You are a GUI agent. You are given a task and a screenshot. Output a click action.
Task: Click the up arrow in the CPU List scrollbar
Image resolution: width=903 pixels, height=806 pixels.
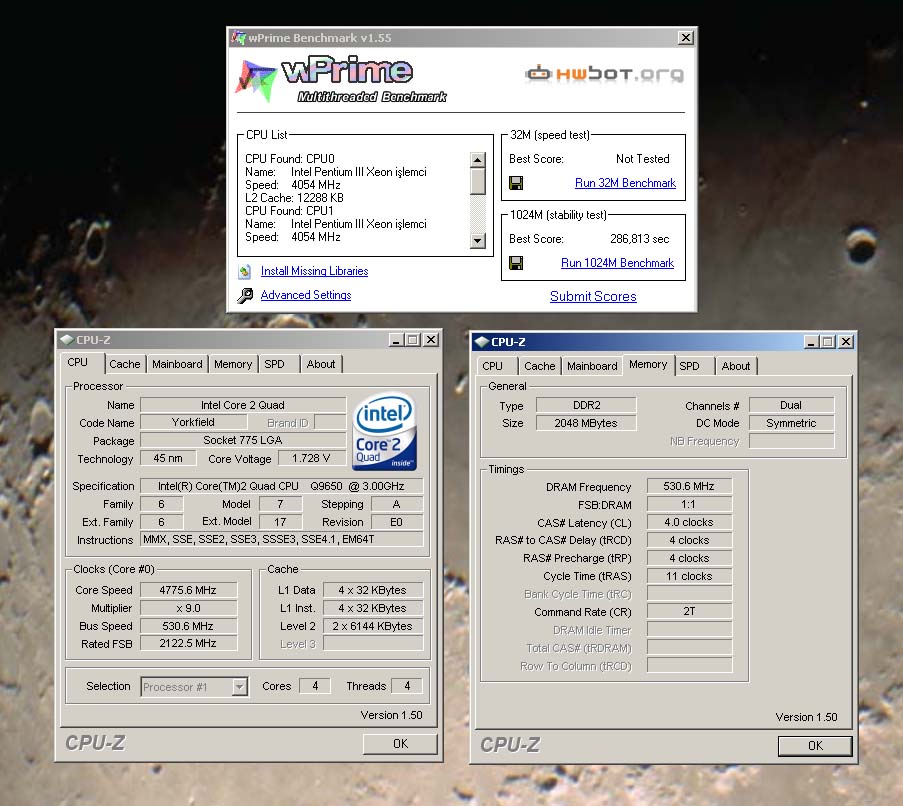tap(477, 160)
